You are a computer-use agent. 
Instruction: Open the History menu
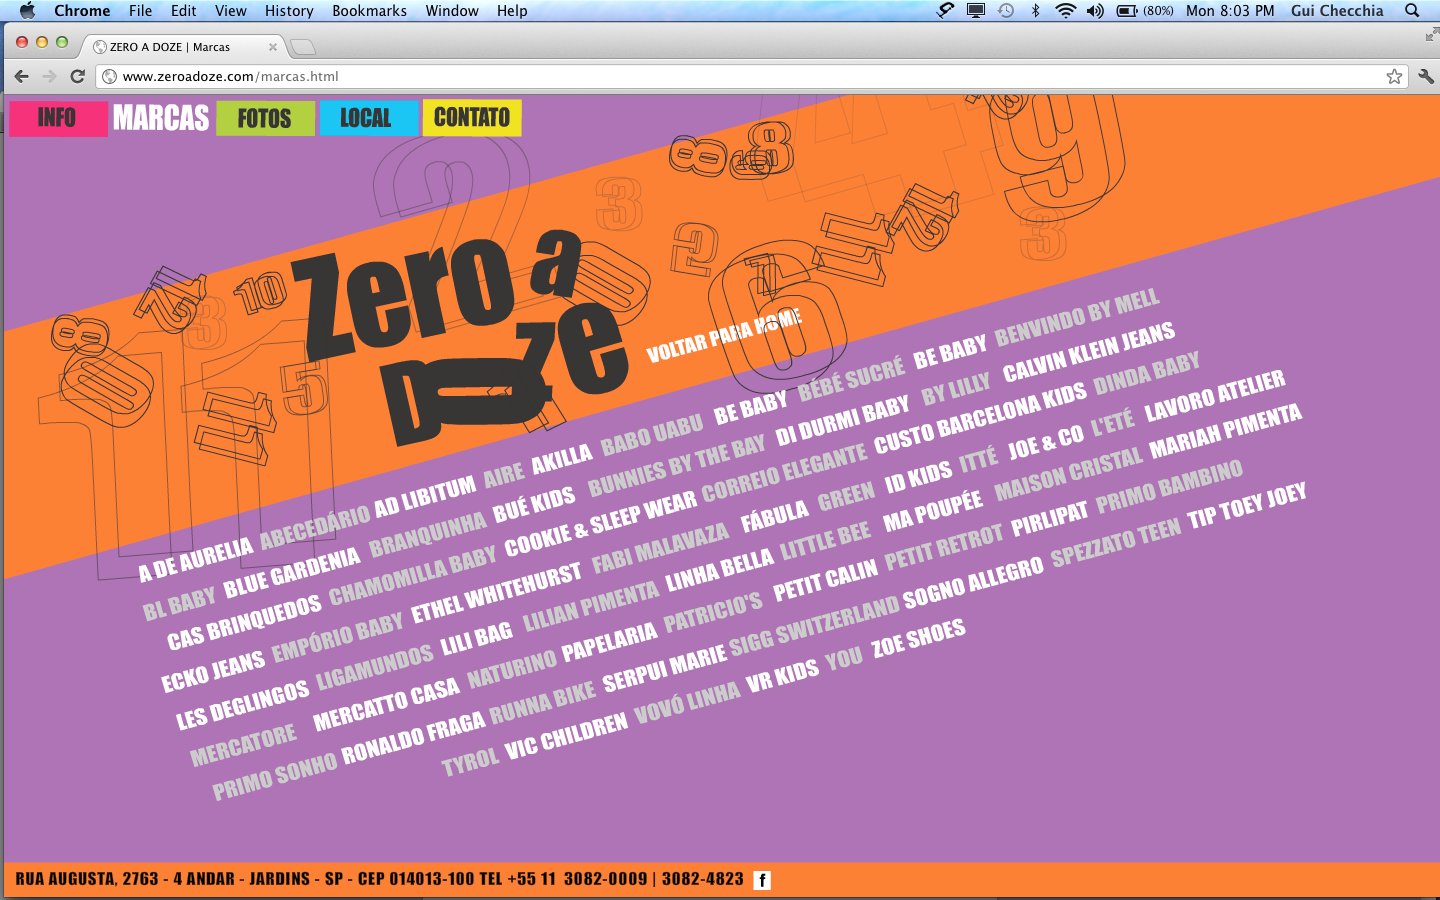[x=289, y=11]
